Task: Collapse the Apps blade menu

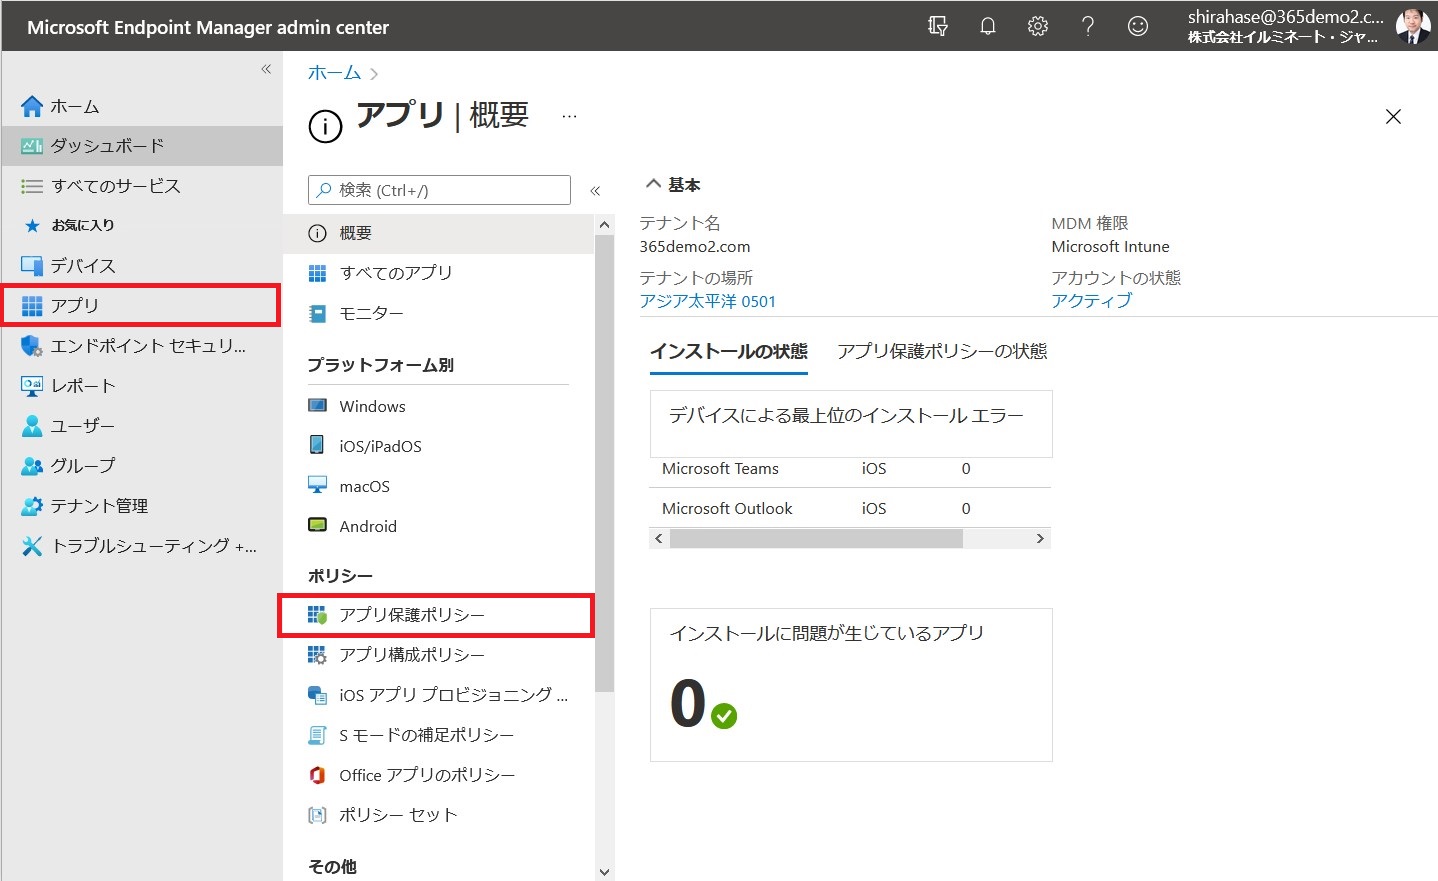Action: coord(595,190)
